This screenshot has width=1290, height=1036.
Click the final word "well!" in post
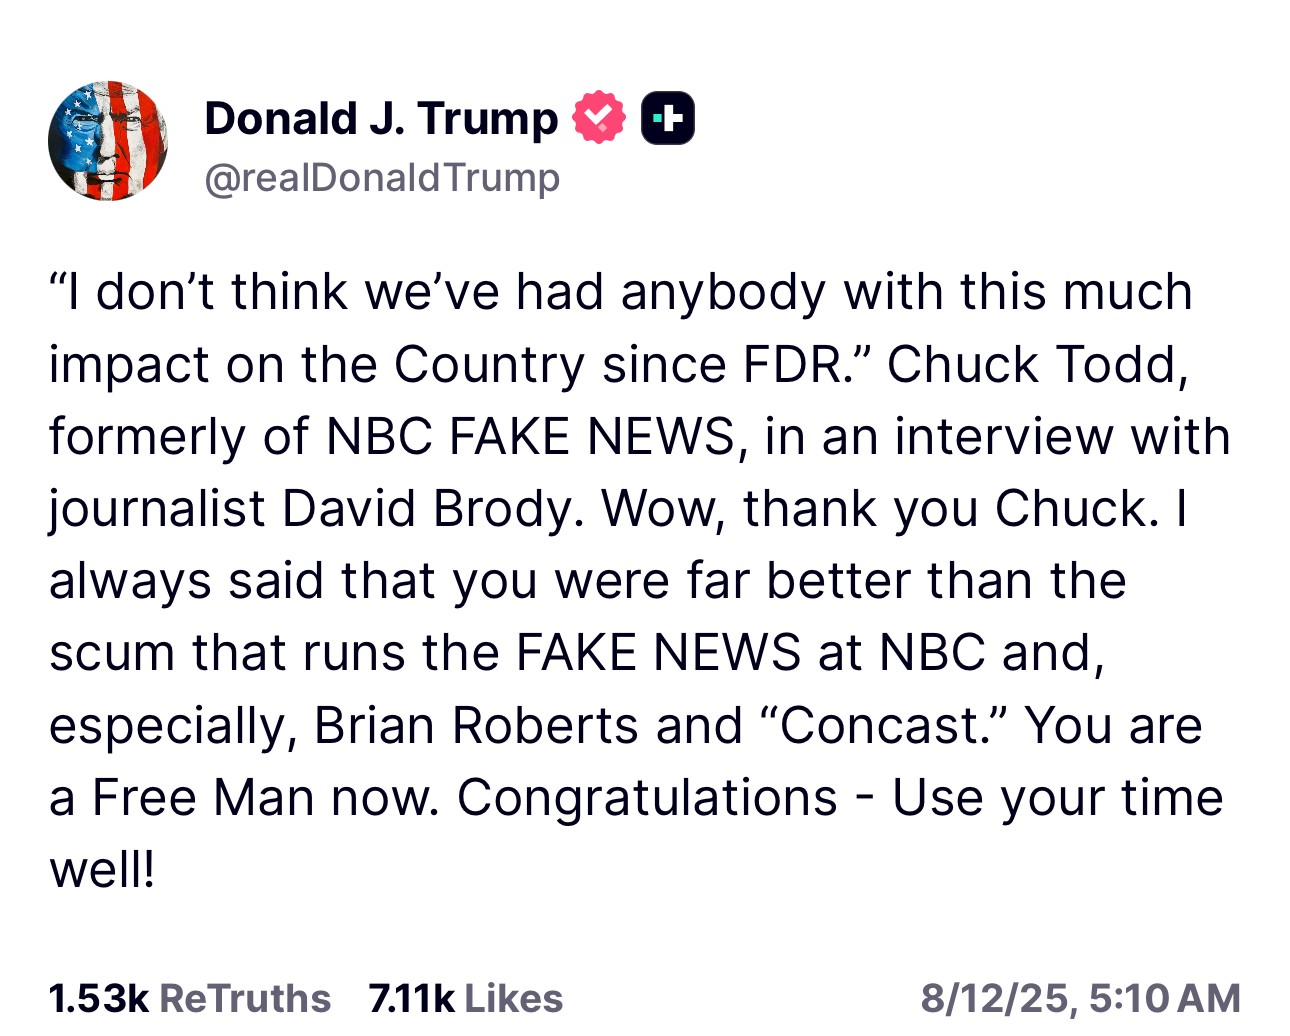coord(102,869)
